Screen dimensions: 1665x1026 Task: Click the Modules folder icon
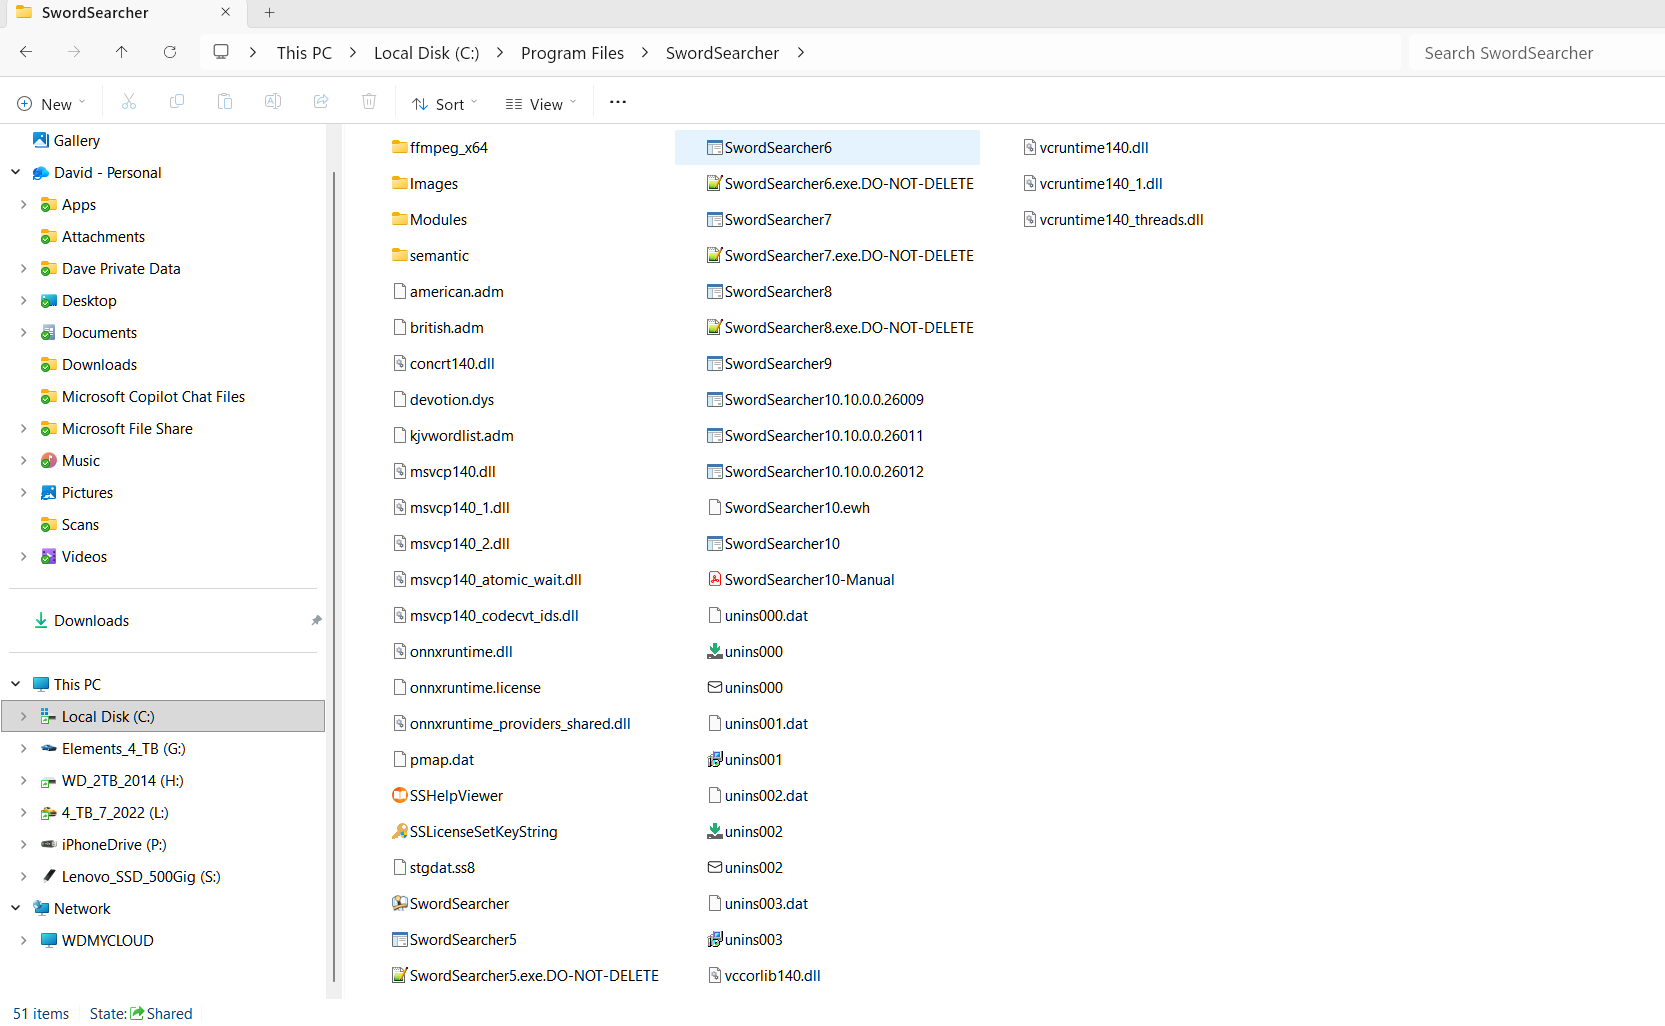pyautogui.click(x=400, y=219)
